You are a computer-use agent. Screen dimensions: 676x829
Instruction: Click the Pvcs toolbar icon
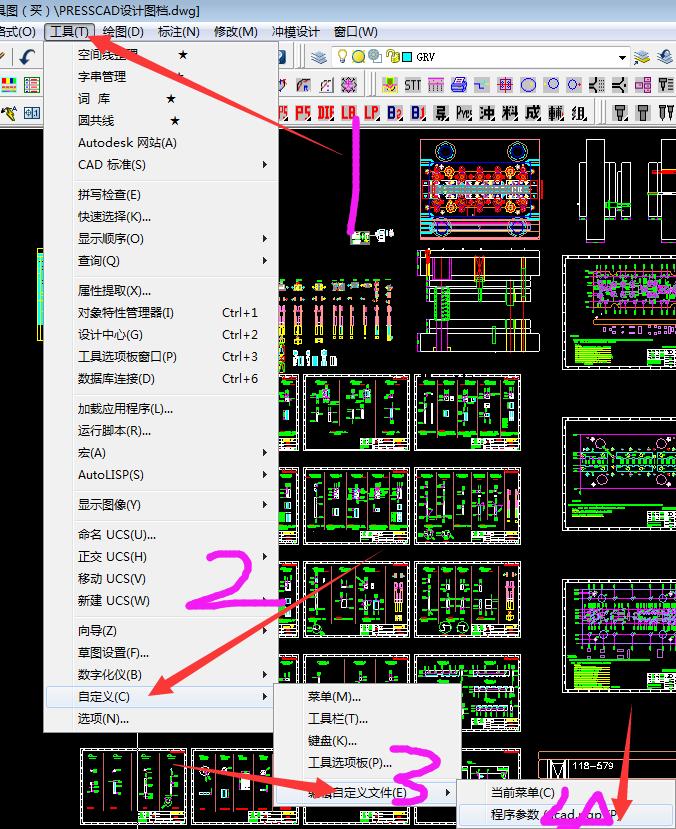[x=464, y=113]
